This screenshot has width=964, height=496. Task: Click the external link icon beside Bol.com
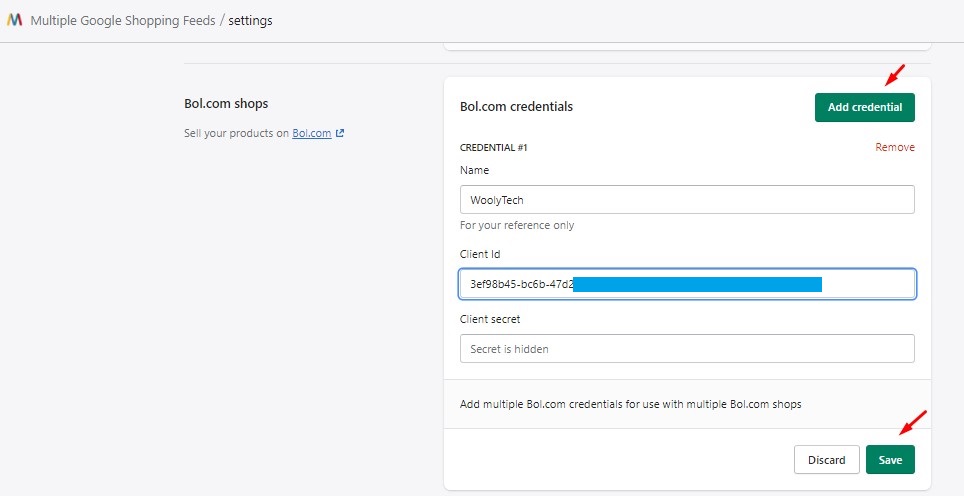pyautogui.click(x=340, y=133)
